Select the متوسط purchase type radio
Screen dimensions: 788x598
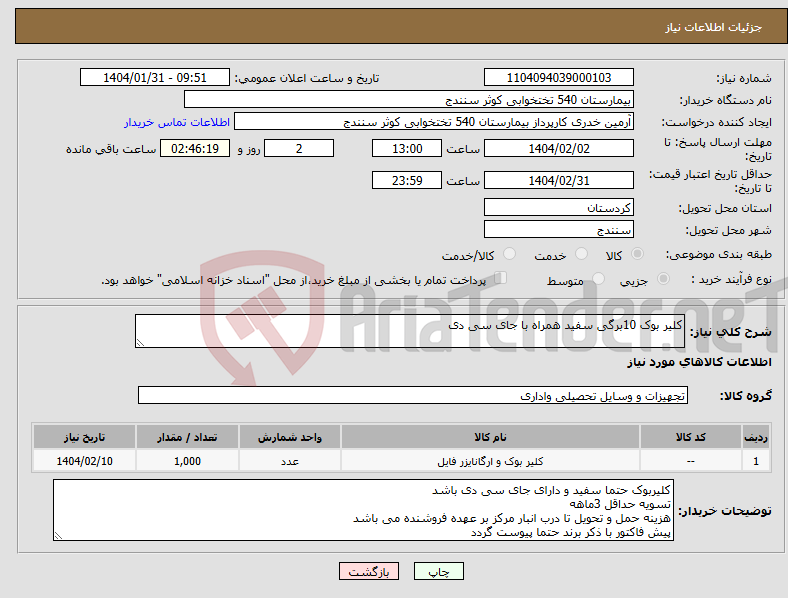(x=599, y=278)
